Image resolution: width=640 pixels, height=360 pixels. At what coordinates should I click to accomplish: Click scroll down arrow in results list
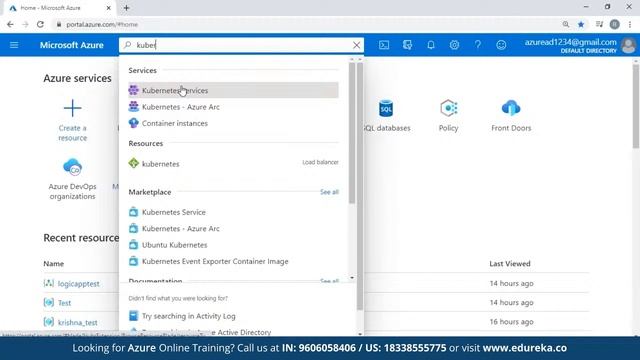(352, 278)
